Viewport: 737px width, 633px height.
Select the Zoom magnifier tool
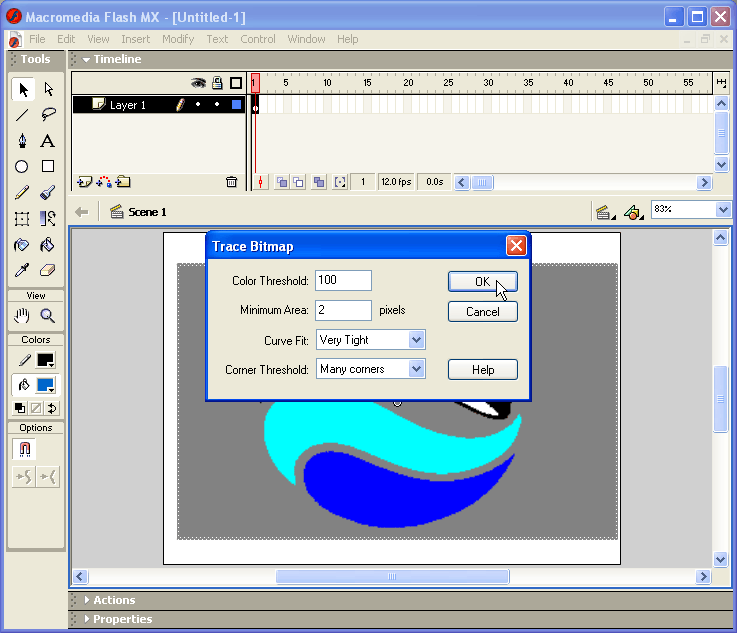(x=47, y=316)
